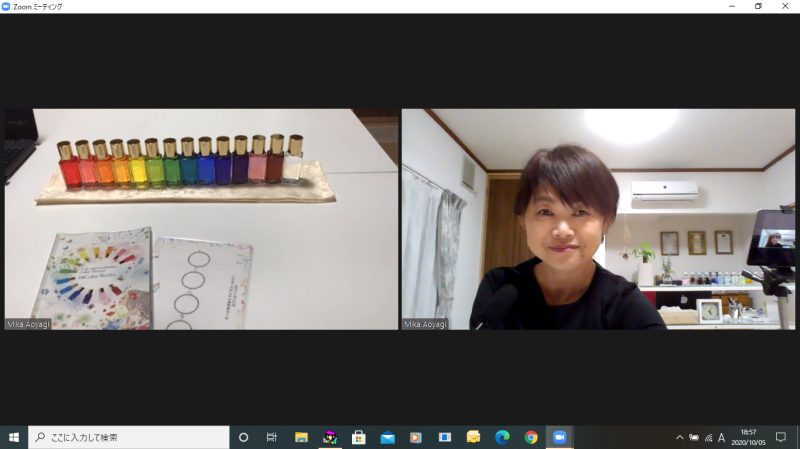Viewport: 800px width, 449px height.
Task: Open the Wi-Fi network flyout in the tray
Action: (x=708, y=437)
